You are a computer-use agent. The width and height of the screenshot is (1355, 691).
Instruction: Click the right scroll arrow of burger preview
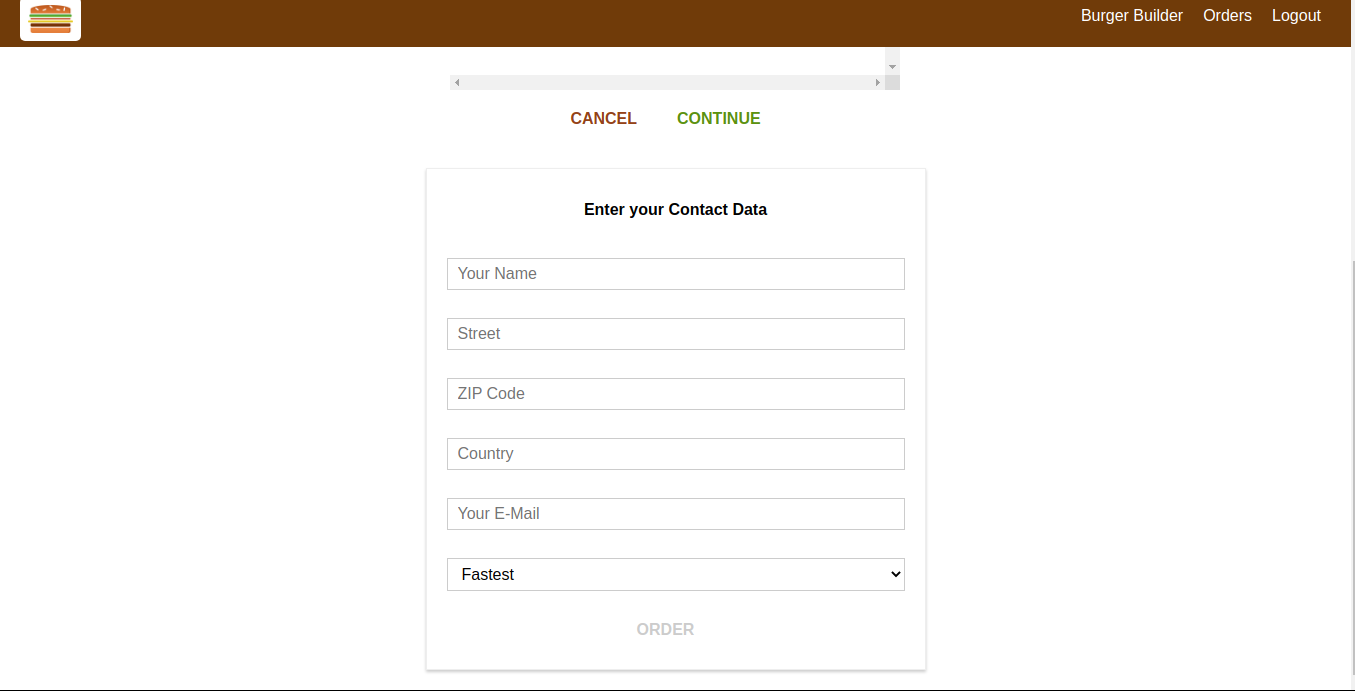click(x=878, y=82)
